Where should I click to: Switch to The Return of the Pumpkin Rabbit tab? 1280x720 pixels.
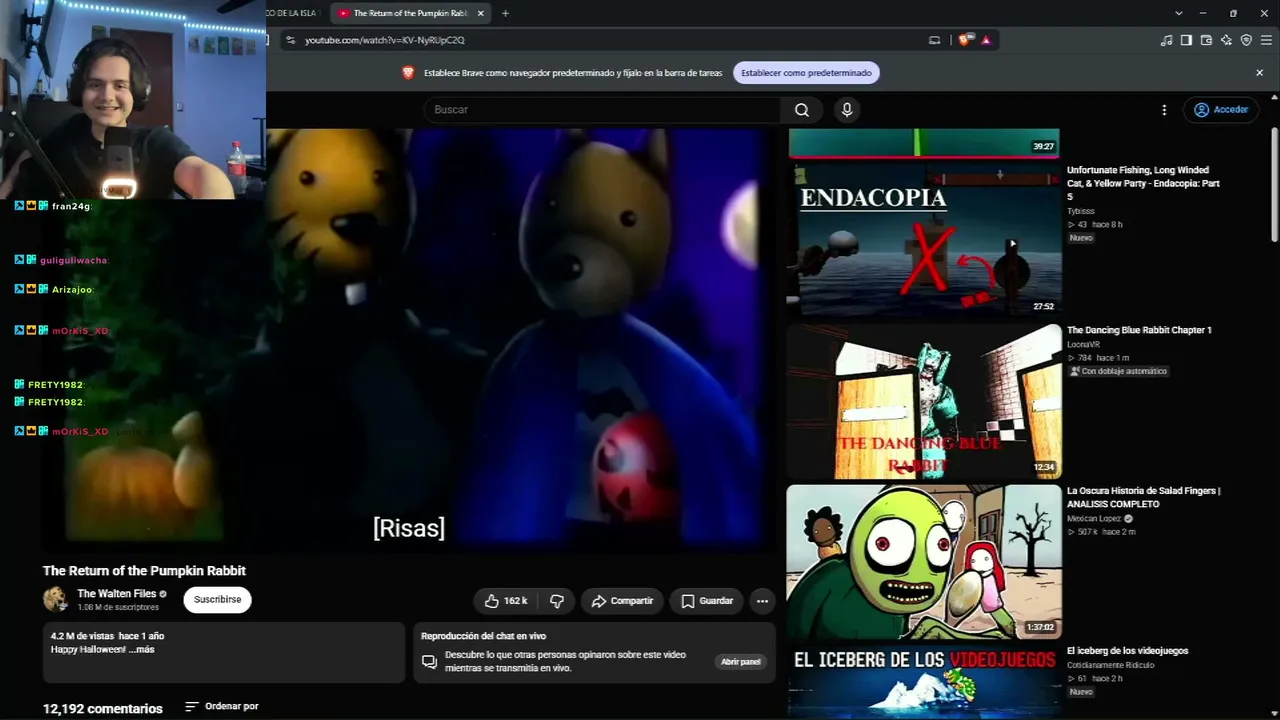coord(411,13)
